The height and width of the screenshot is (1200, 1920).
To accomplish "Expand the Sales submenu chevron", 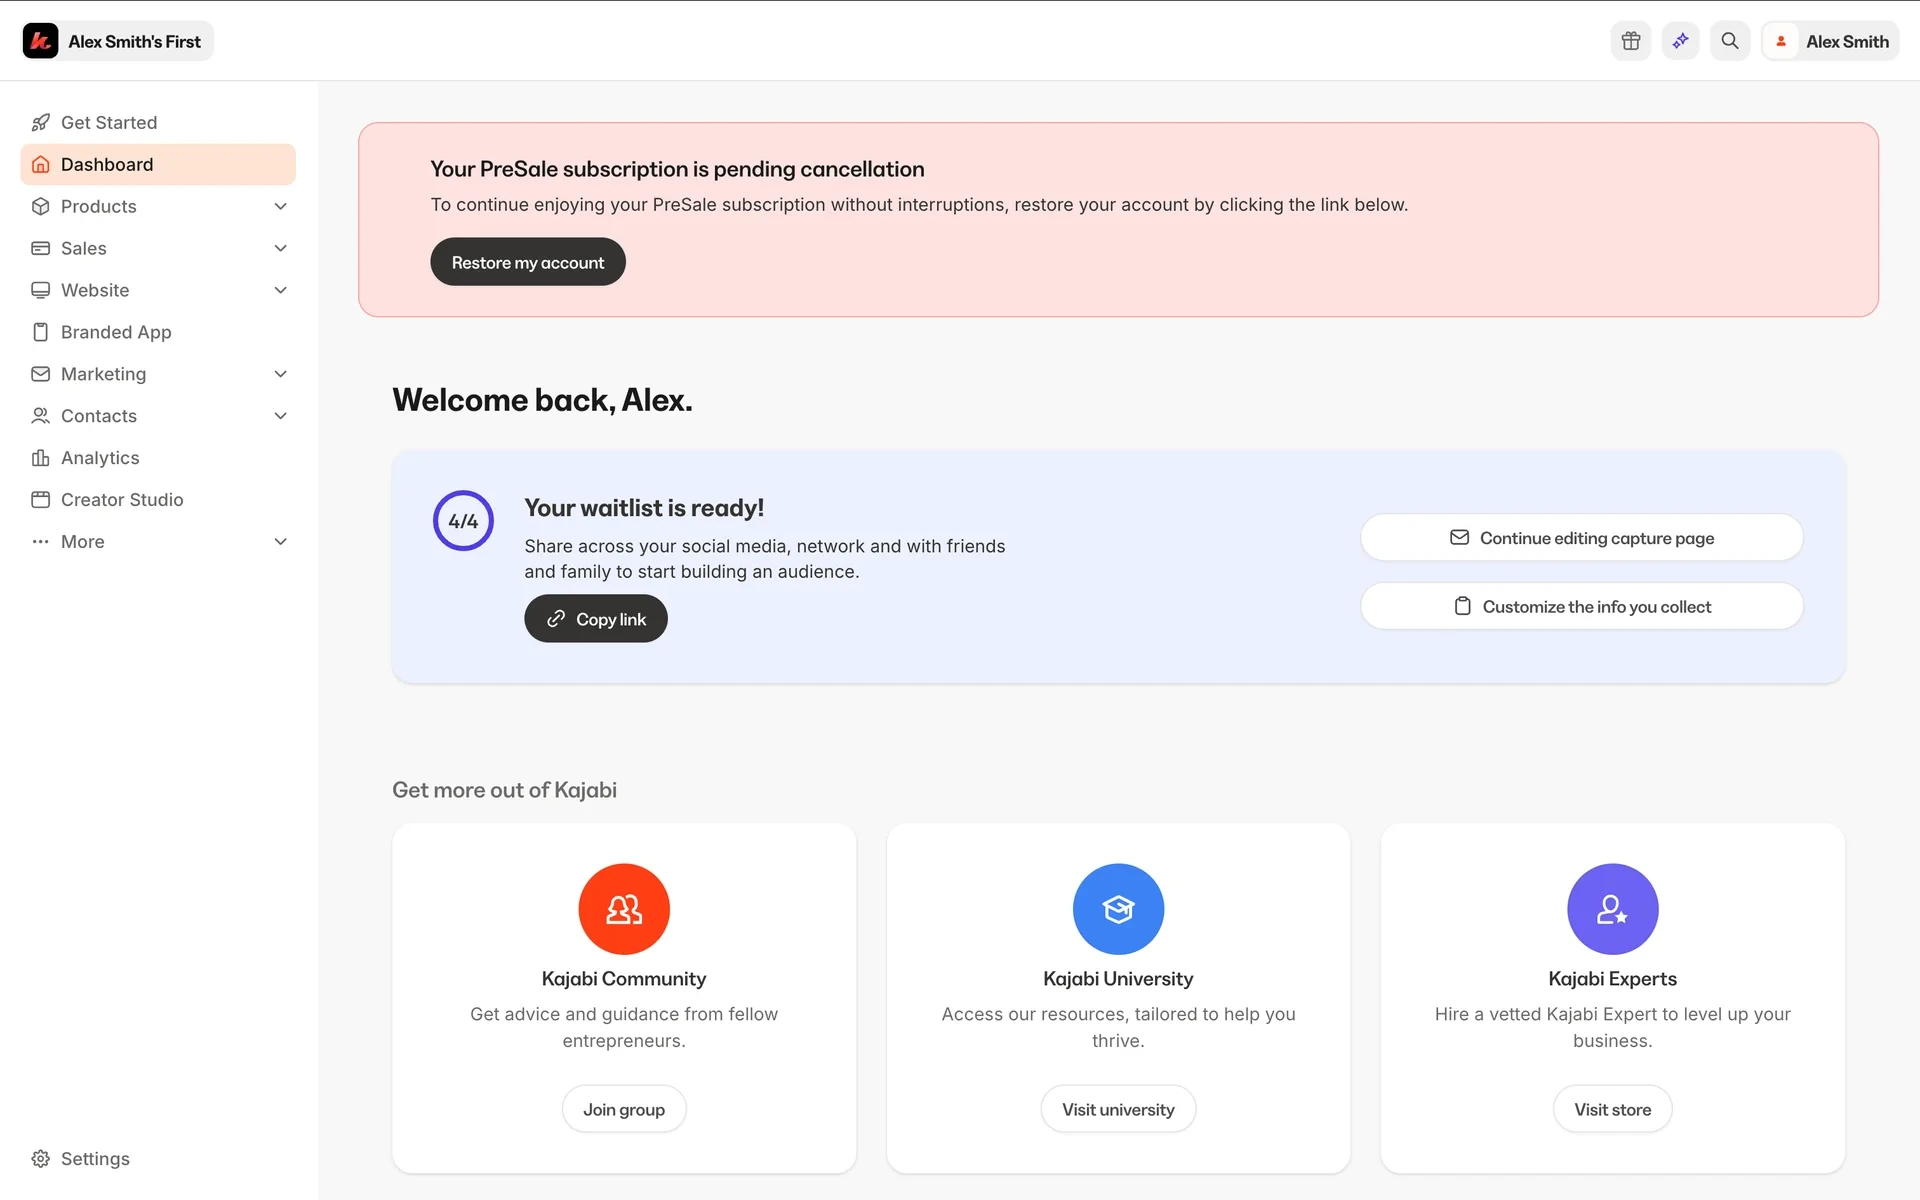I will pyautogui.click(x=281, y=248).
